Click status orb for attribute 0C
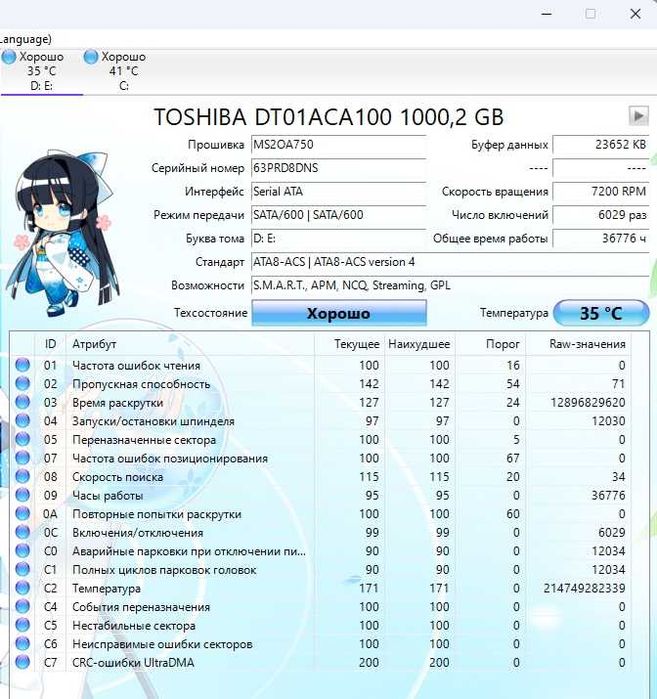This screenshot has width=657, height=699. (23, 532)
